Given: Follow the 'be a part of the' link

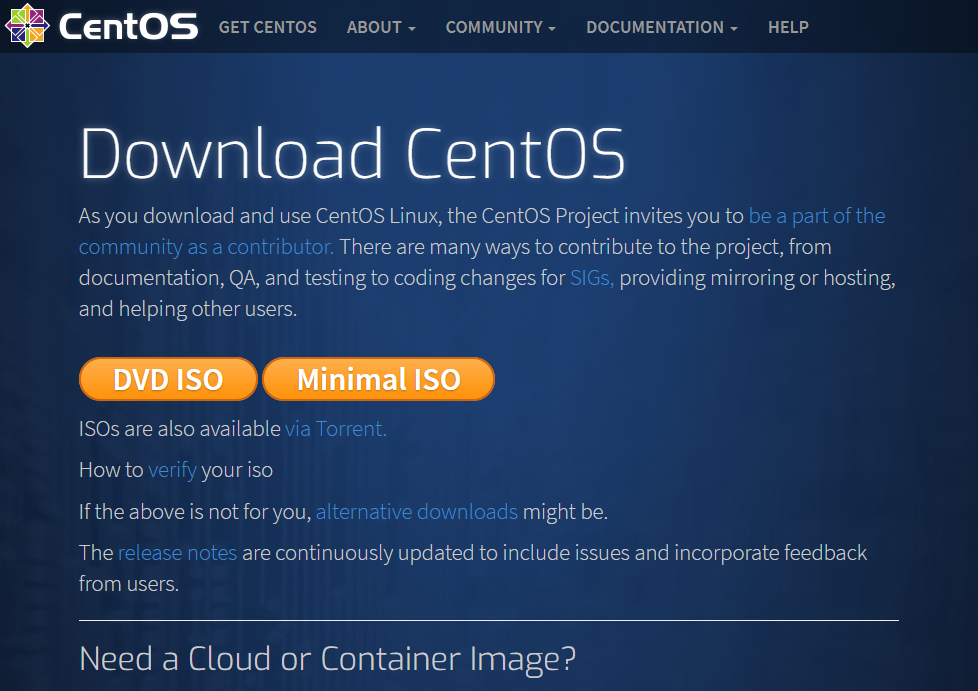Looking at the screenshot, I should click(816, 216).
